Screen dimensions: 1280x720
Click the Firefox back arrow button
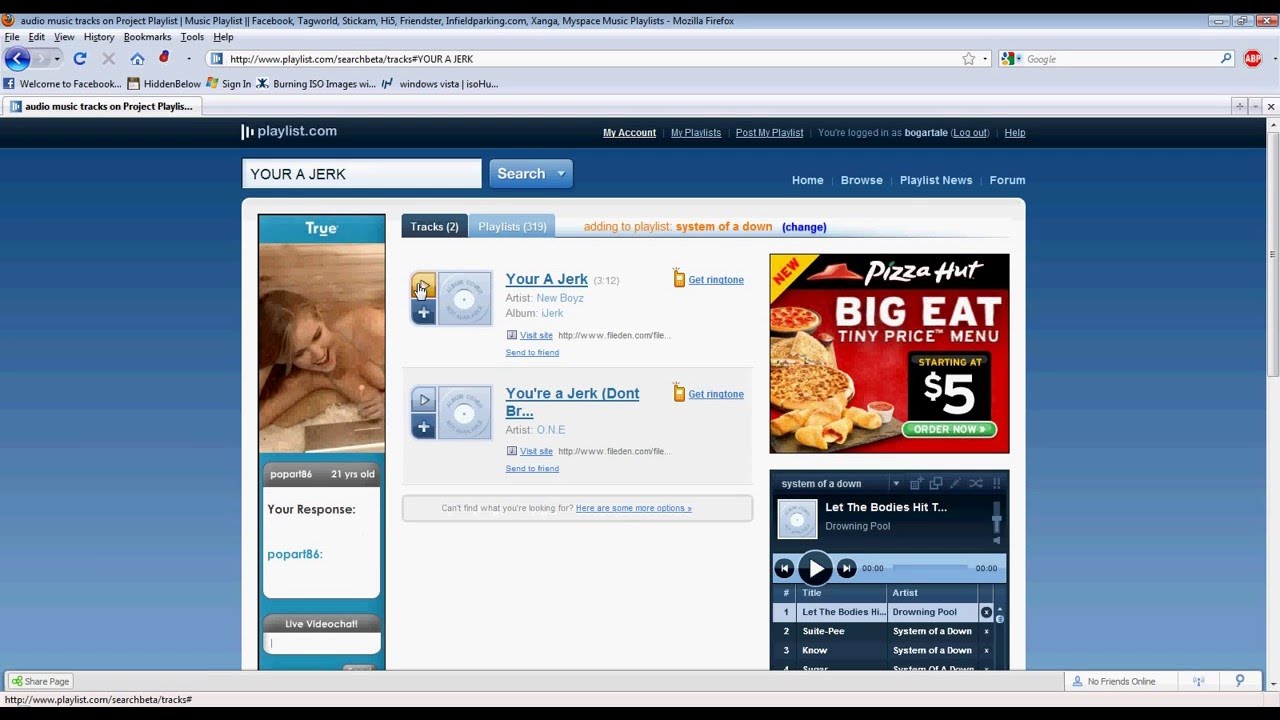point(18,59)
